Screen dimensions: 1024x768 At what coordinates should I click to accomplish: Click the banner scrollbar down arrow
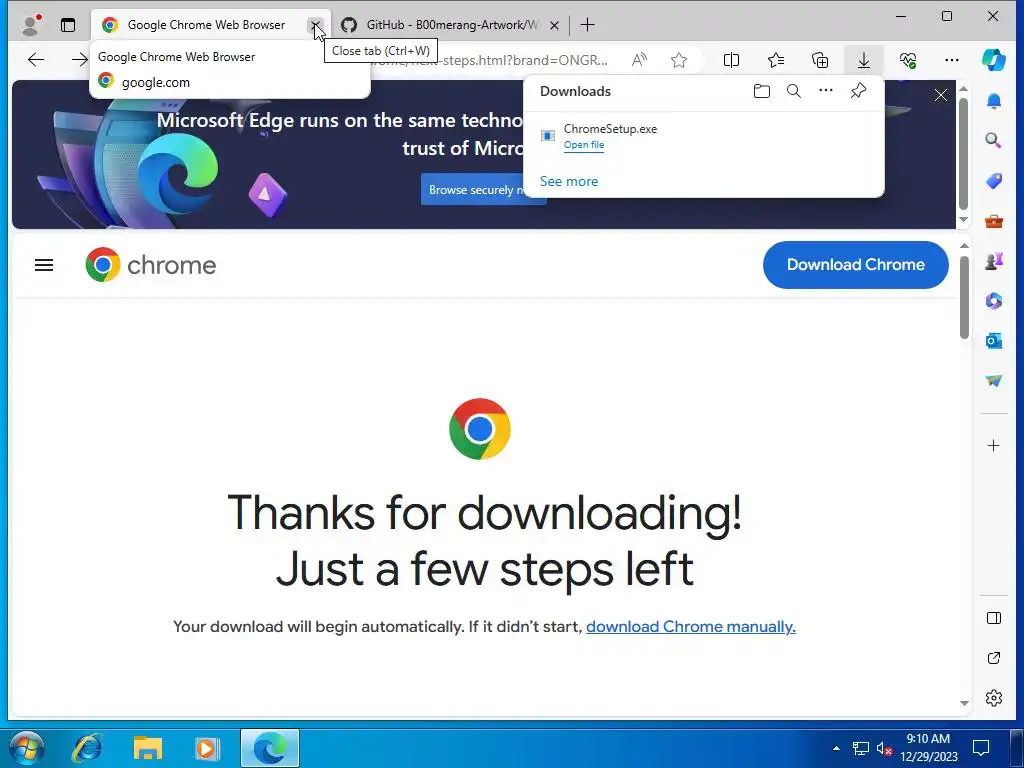click(964, 219)
